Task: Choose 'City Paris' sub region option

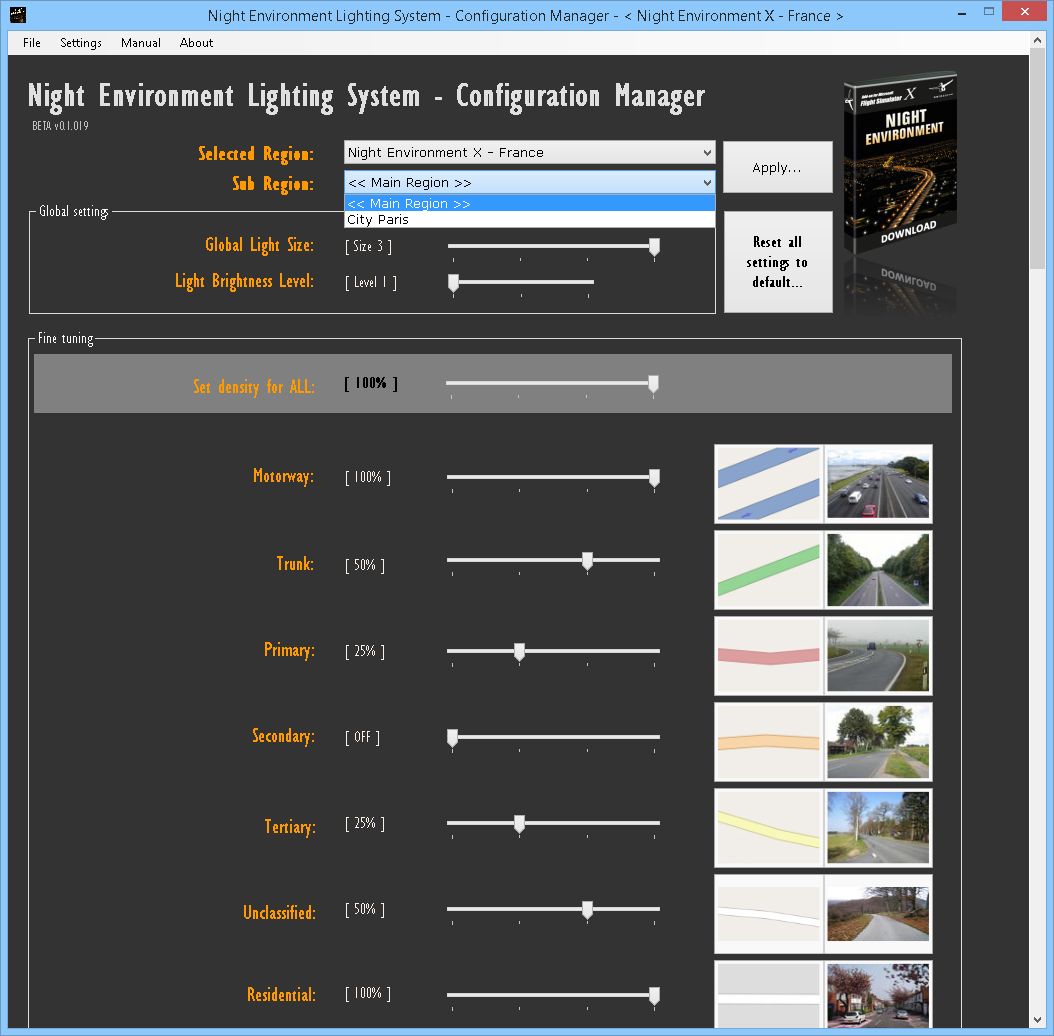Action: pyautogui.click(x=529, y=220)
